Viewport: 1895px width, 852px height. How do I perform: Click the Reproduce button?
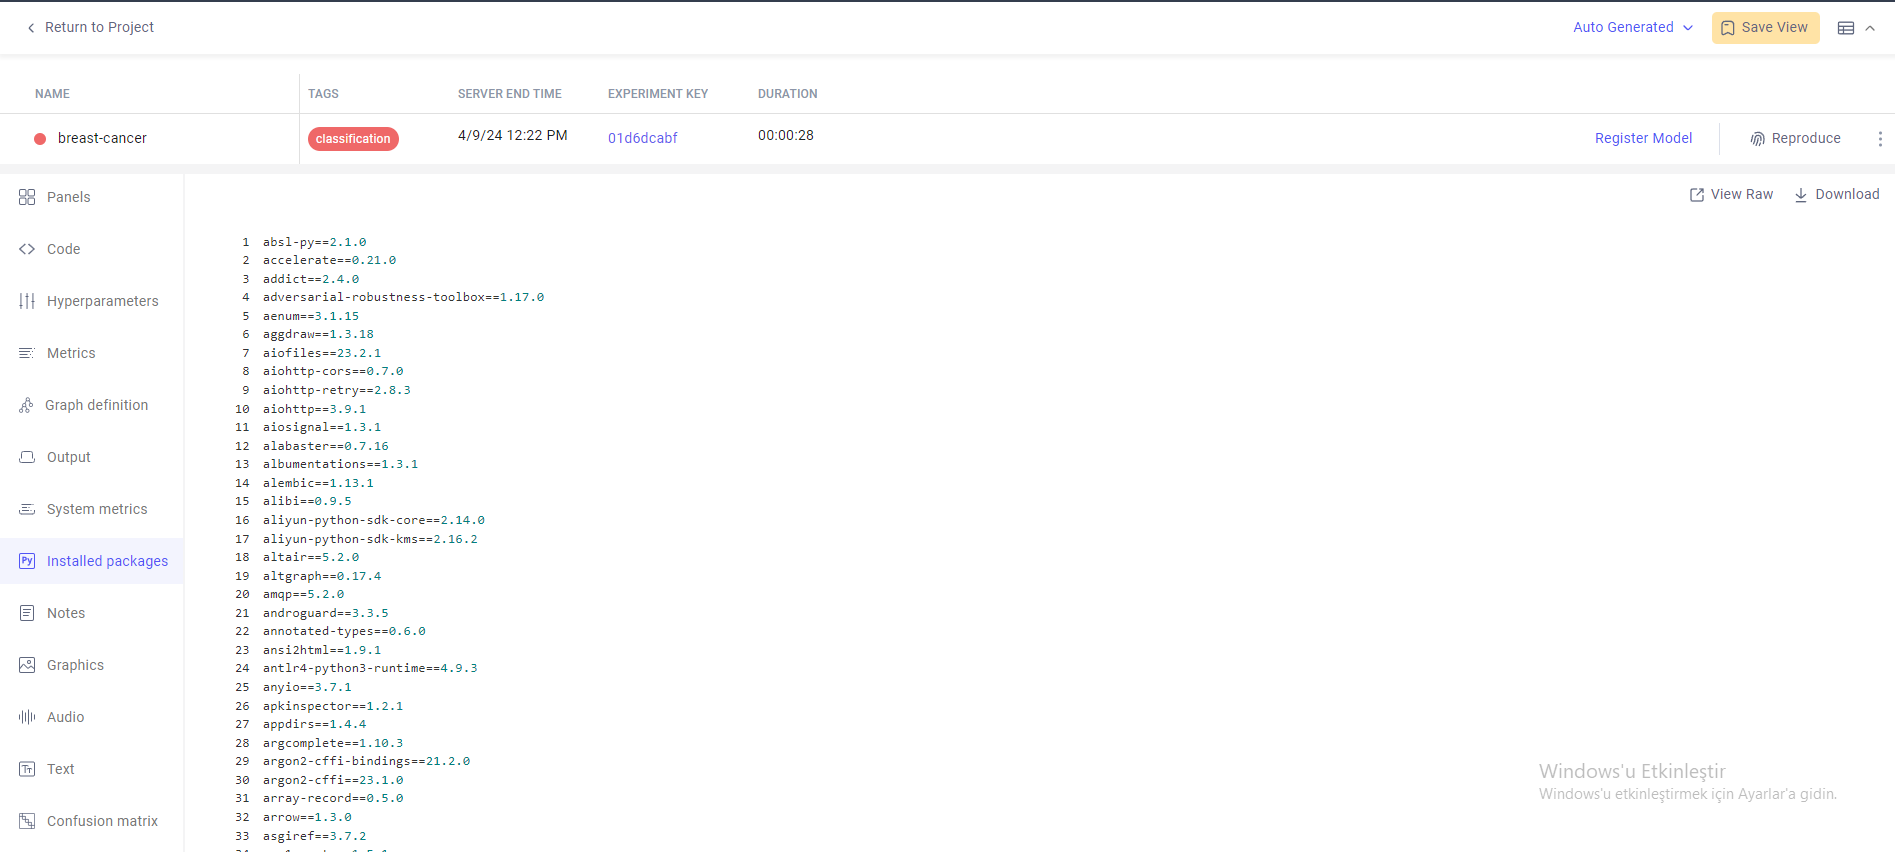1795,139
